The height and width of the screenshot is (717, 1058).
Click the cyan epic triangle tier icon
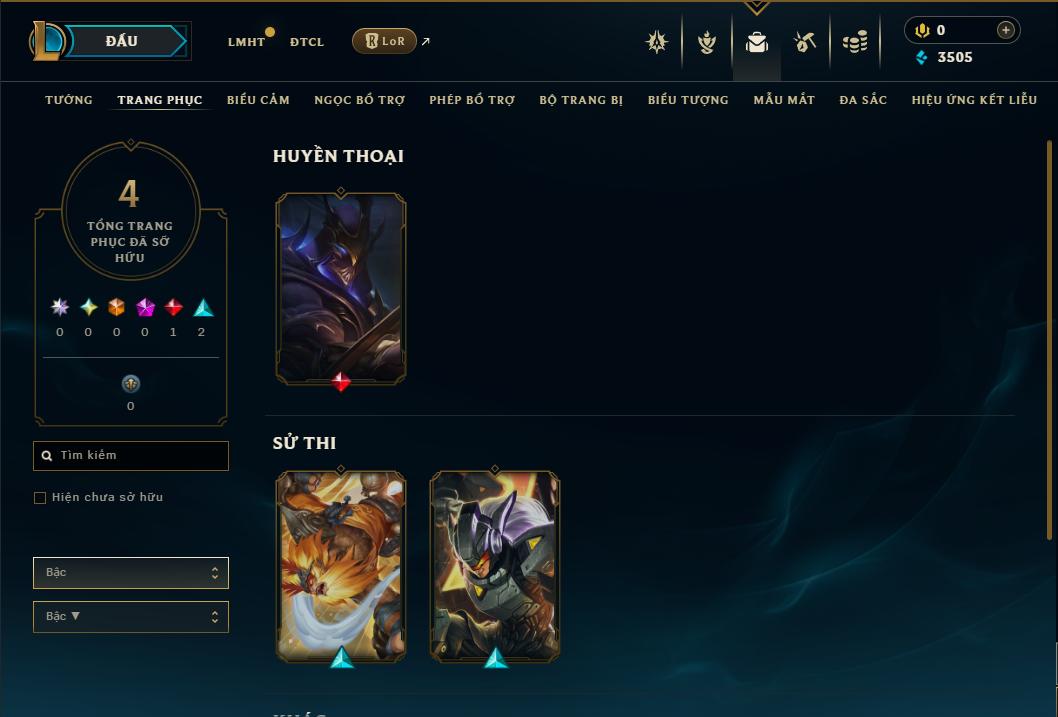[203, 308]
